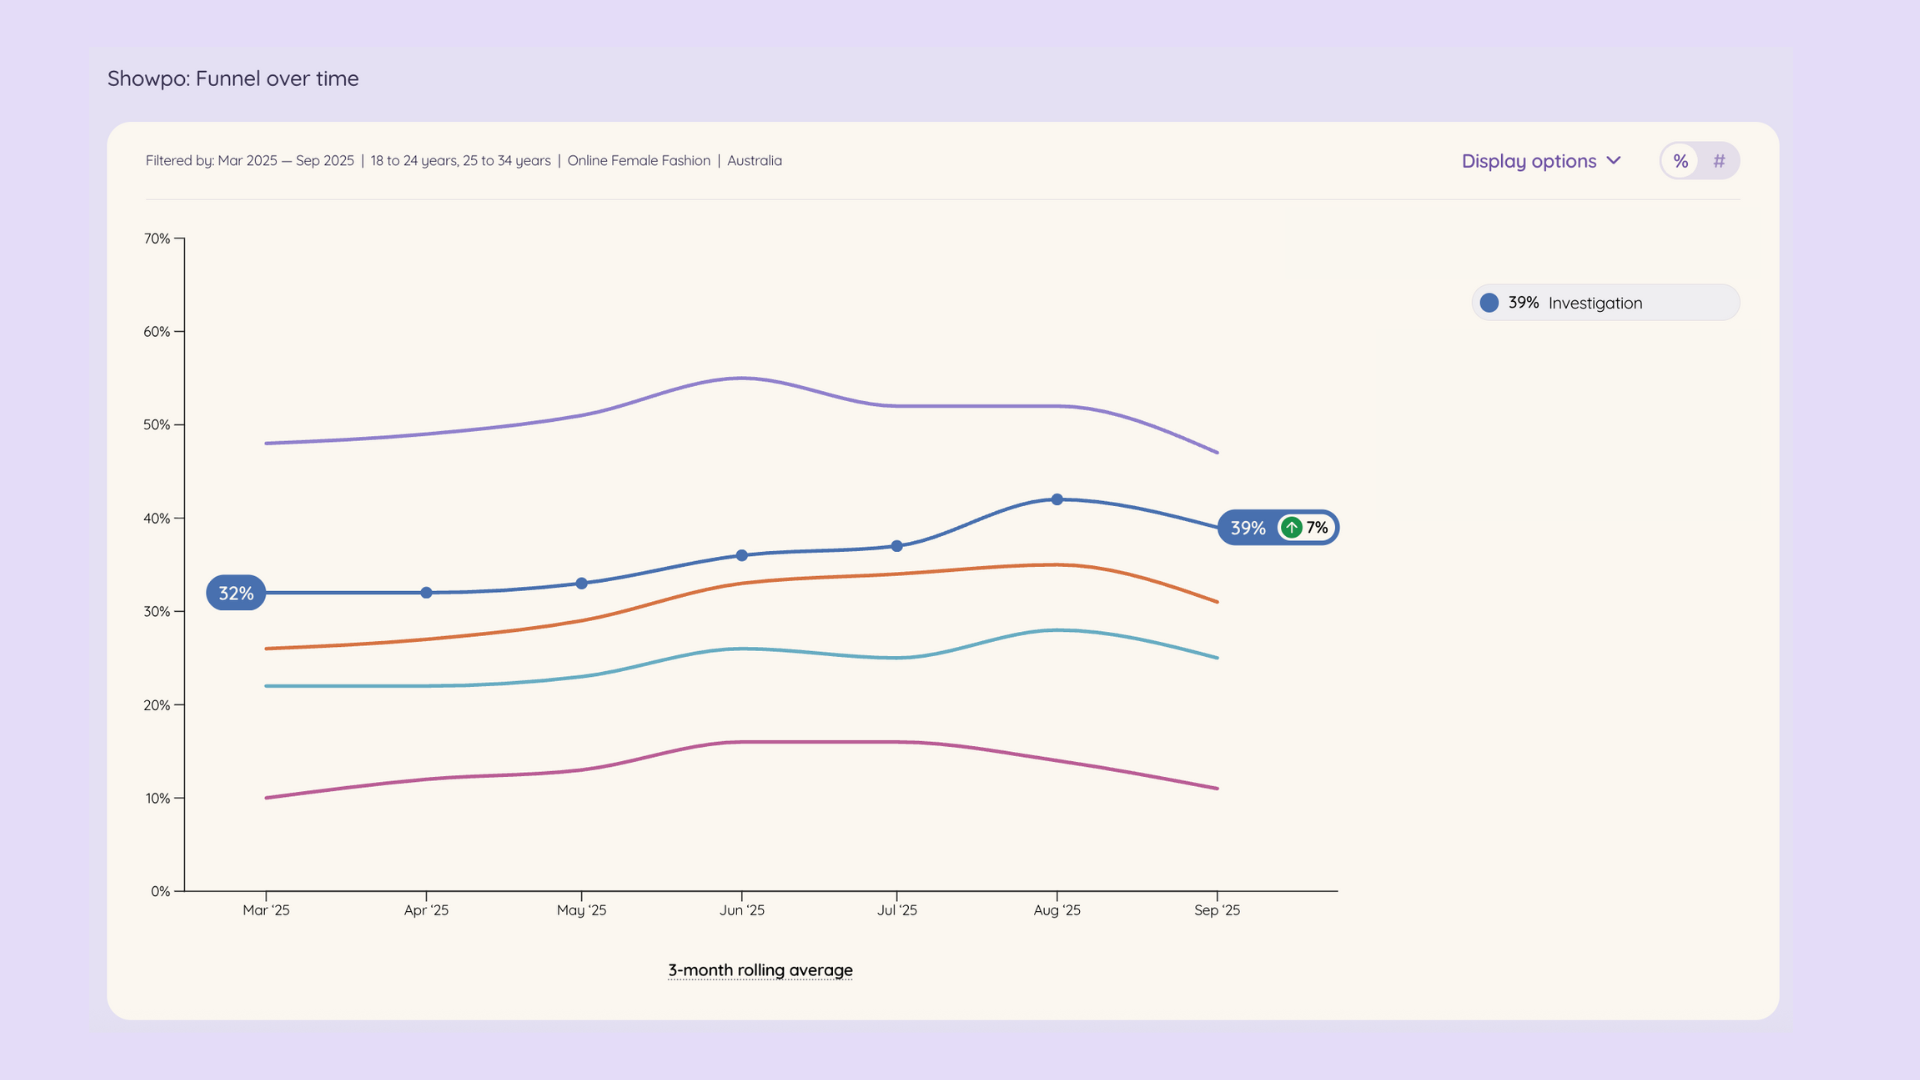Click the Investigation legend blue dot
Viewport: 1920px width, 1080px height.
coord(1489,303)
